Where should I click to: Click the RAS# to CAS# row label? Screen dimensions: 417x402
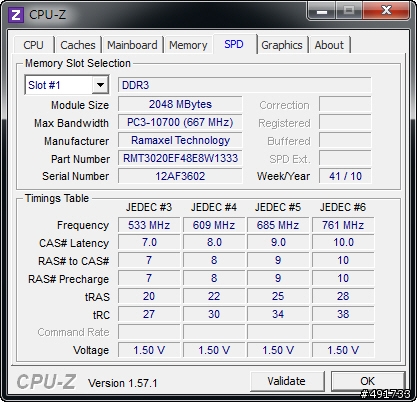click(74, 261)
